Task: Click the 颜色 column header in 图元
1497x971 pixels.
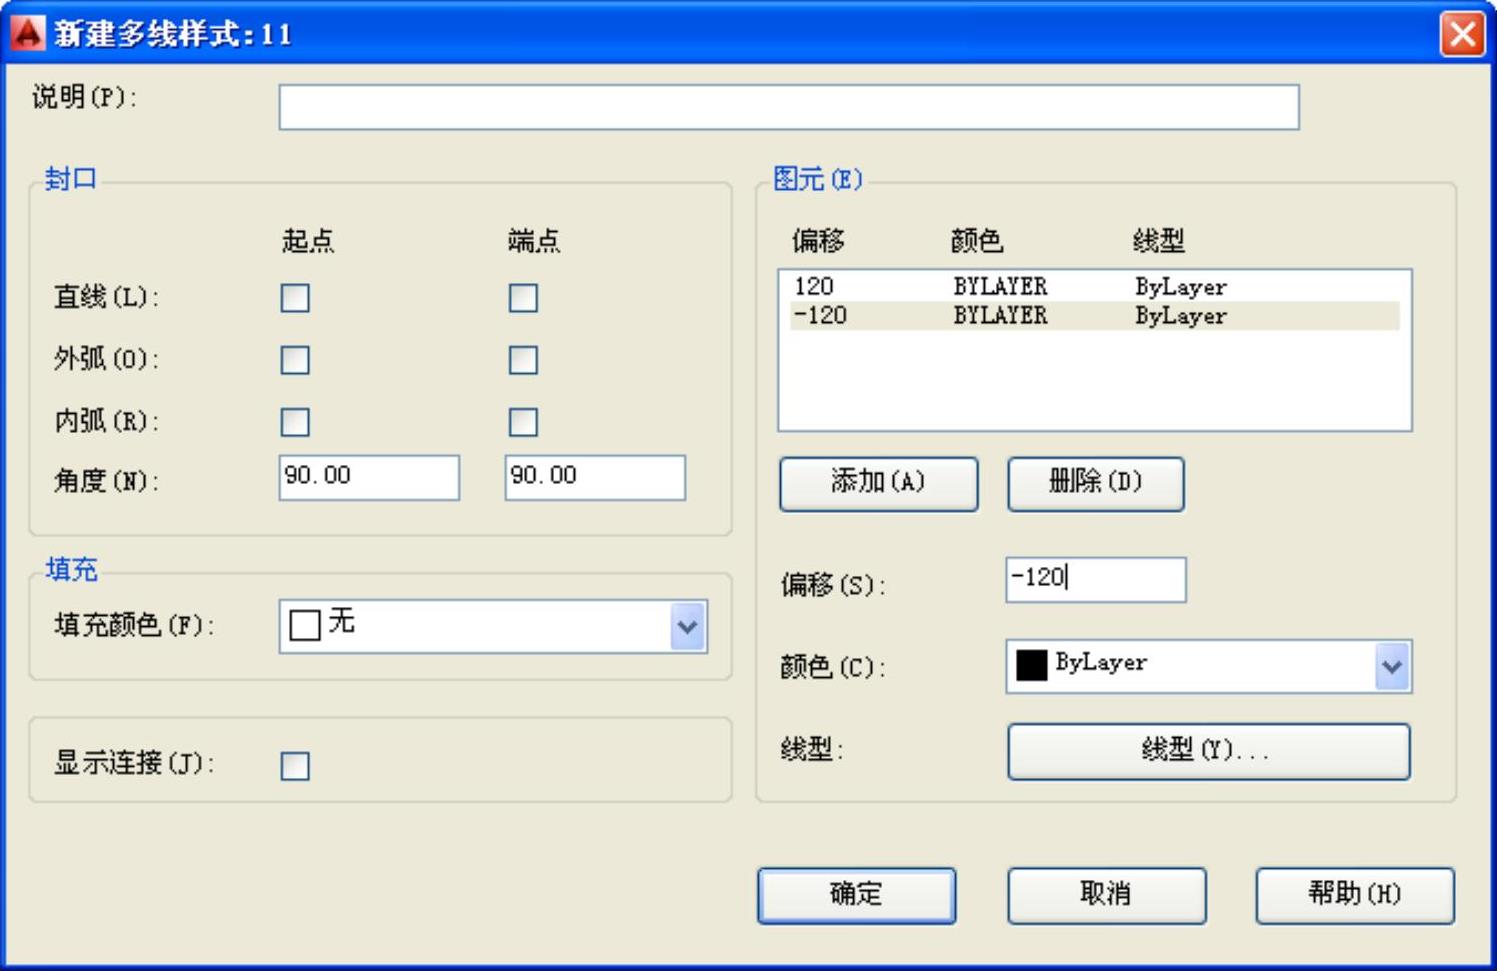Action: tap(976, 241)
